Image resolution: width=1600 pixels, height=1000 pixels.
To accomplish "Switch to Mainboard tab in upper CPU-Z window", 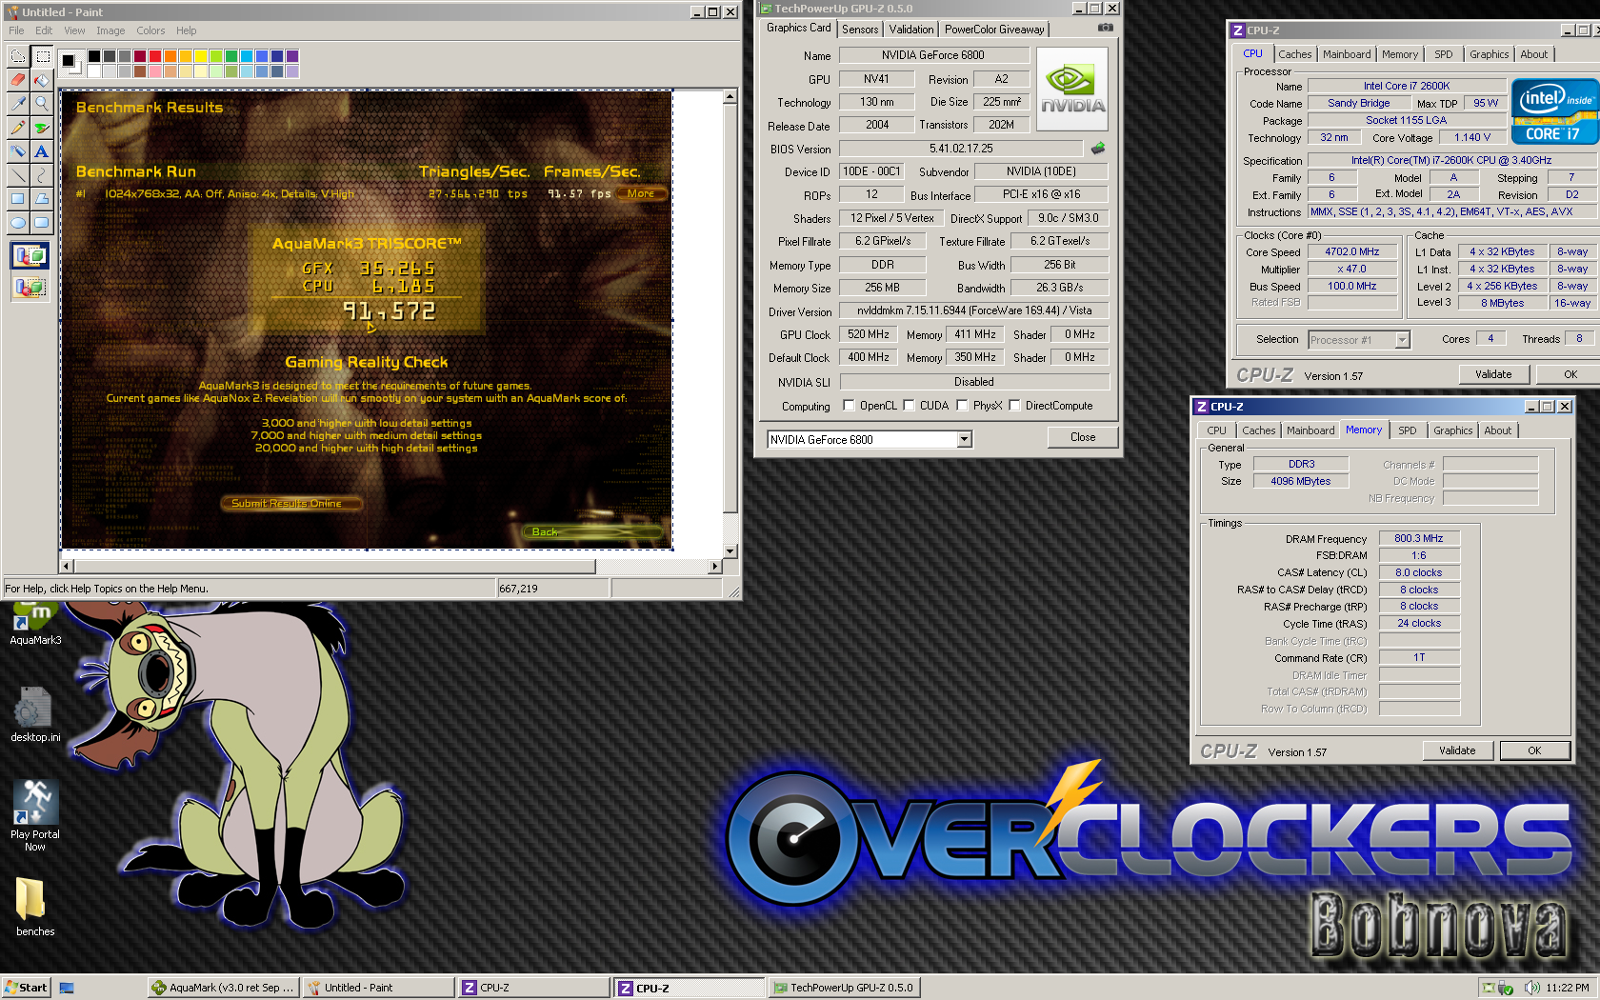I will coord(1347,54).
